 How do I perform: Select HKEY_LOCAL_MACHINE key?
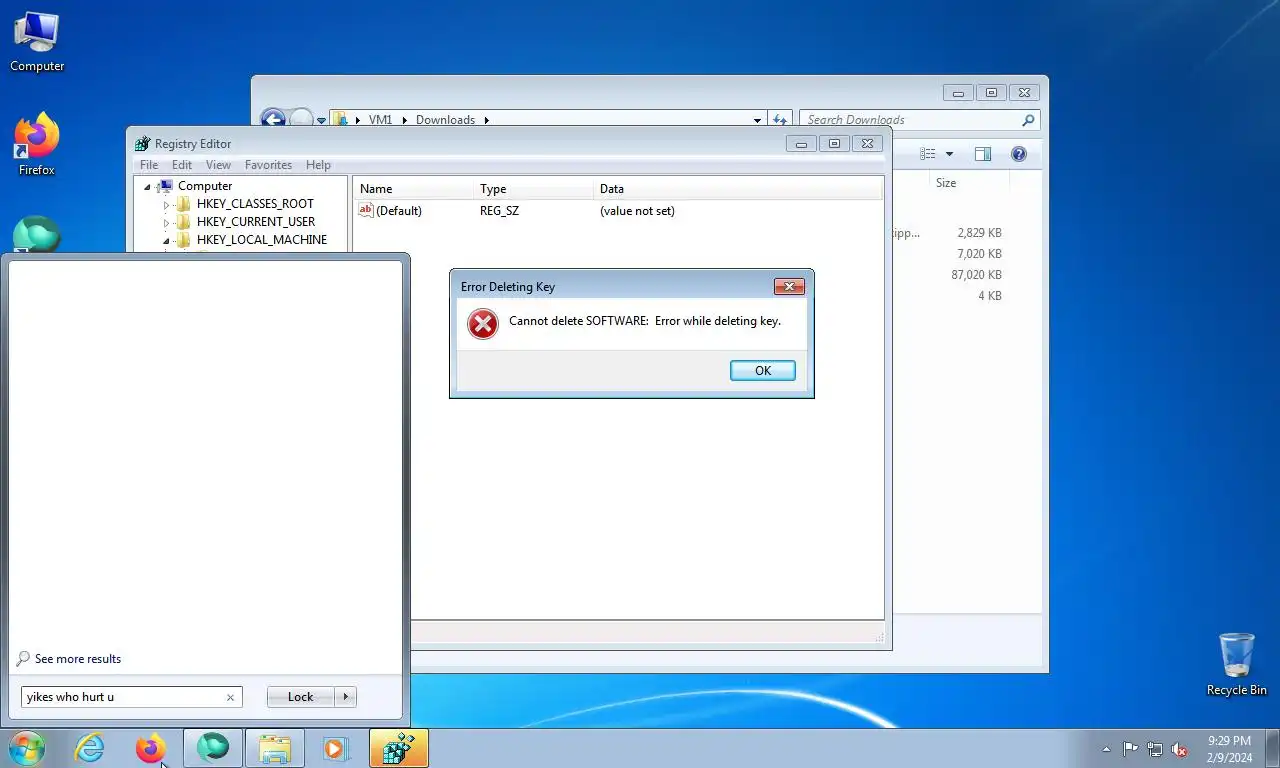(262, 240)
